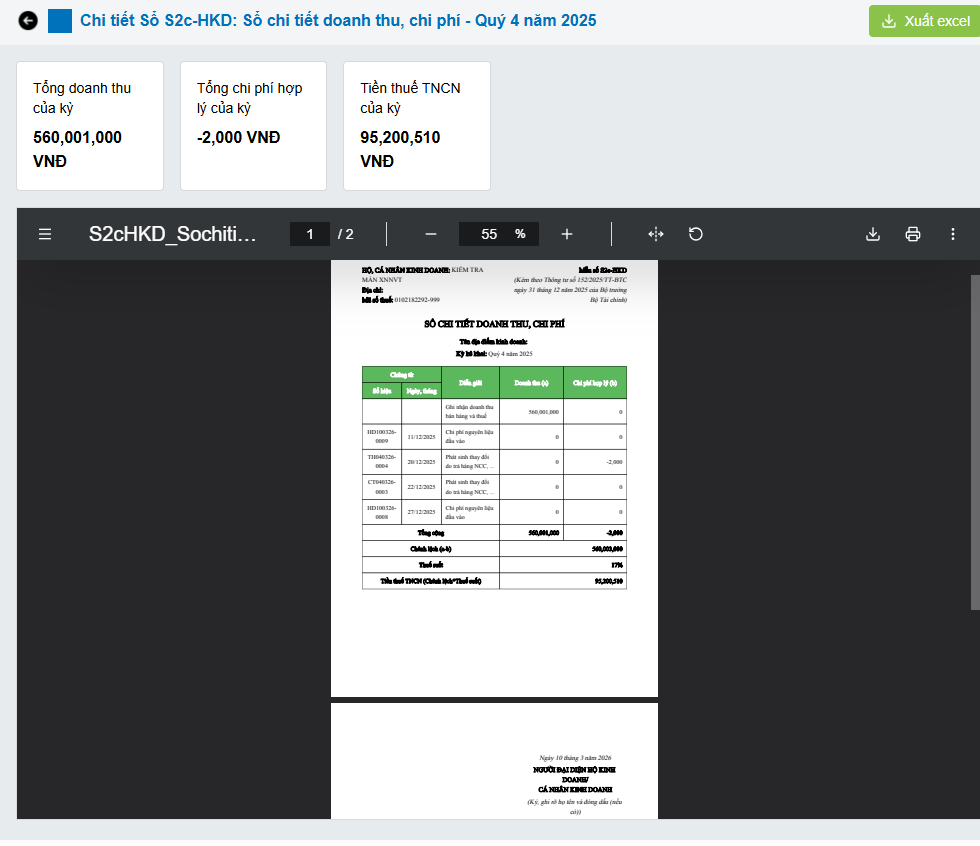Screen dimensions: 980x846
Task: Click the blue square icon beside title
Action: pyautogui.click(x=60, y=21)
